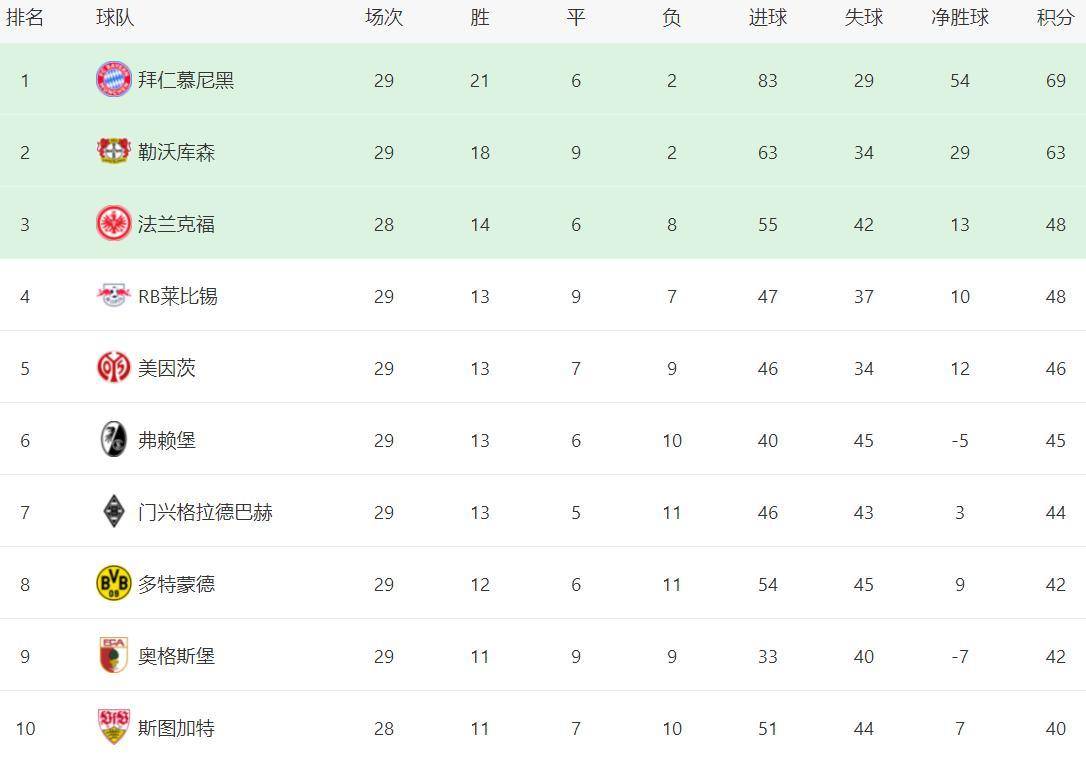This screenshot has height=757, width=1086.
Task: Click the Borussia Dortmund BVB logo
Action: (113, 584)
